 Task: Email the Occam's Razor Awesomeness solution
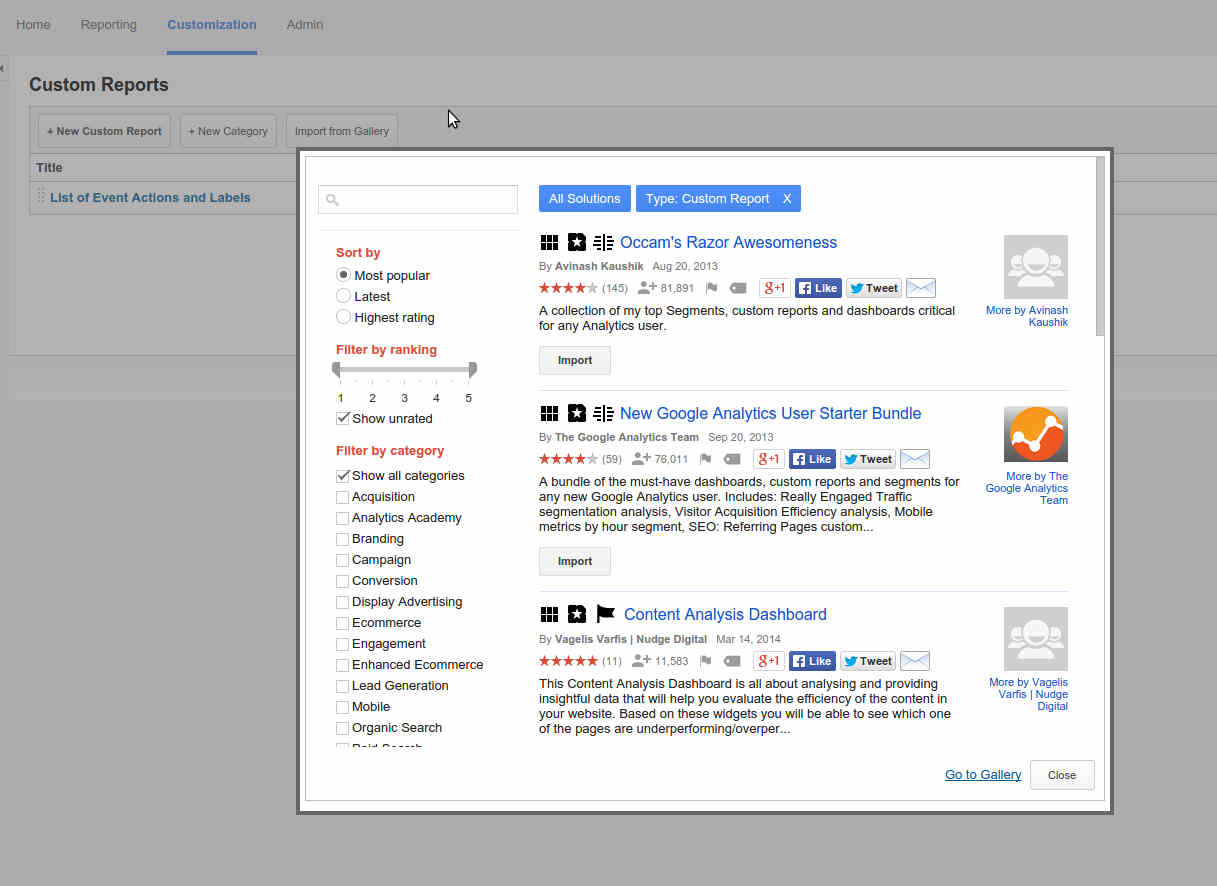tap(920, 288)
